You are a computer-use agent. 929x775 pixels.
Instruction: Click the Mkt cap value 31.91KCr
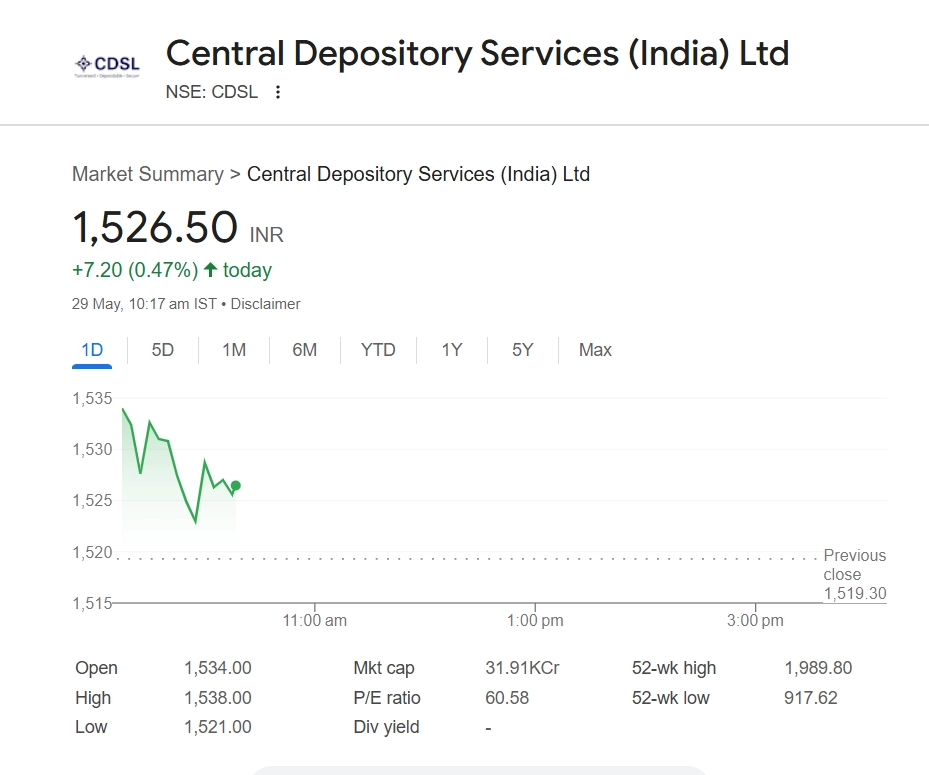pos(522,668)
